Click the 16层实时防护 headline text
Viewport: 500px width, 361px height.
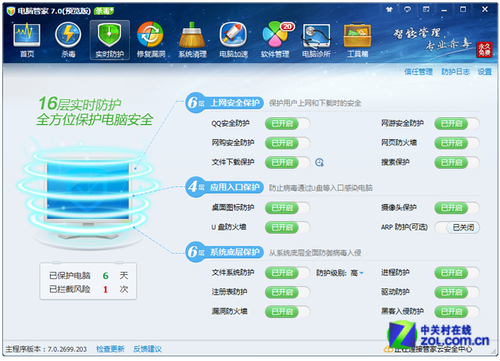[x=80, y=104]
